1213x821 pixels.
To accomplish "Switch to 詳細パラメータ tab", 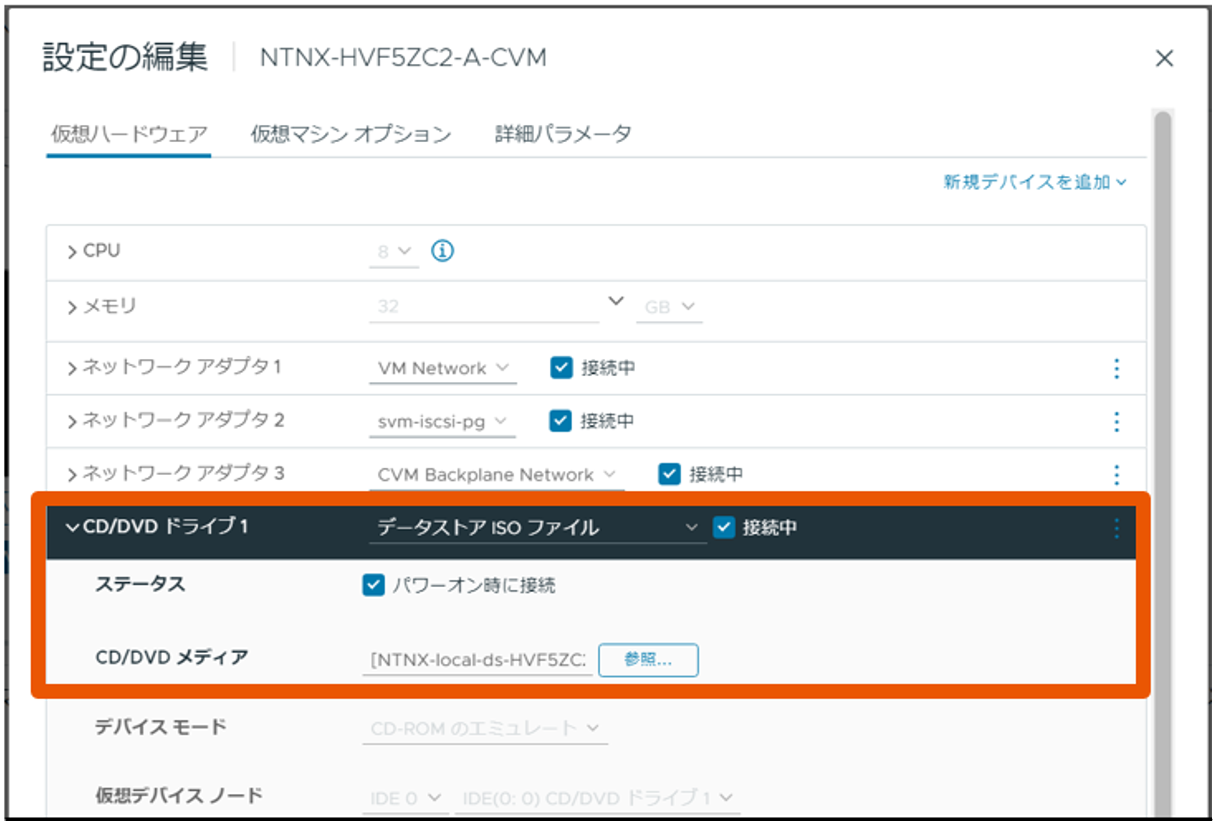I will [x=563, y=134].
